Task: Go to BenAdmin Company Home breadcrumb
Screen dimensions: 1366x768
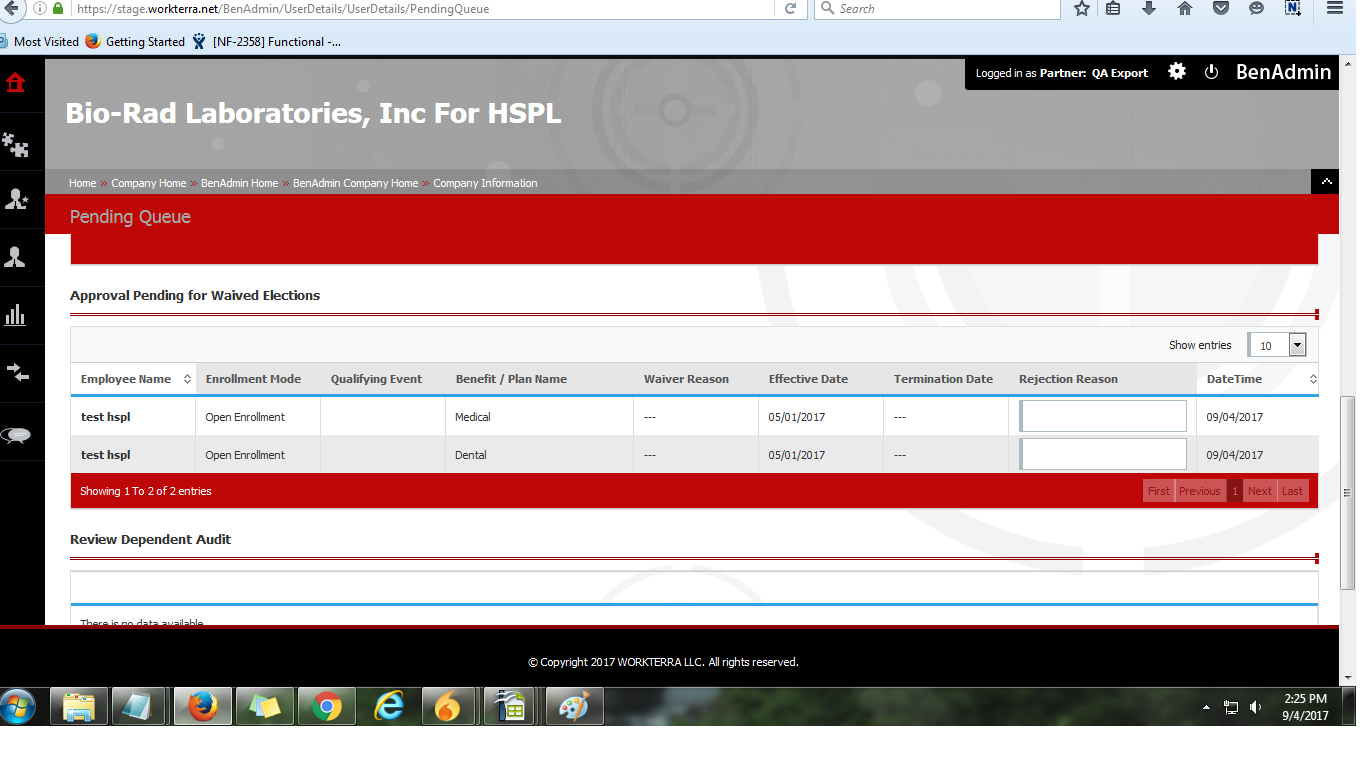Action: (x=355, y=183)
